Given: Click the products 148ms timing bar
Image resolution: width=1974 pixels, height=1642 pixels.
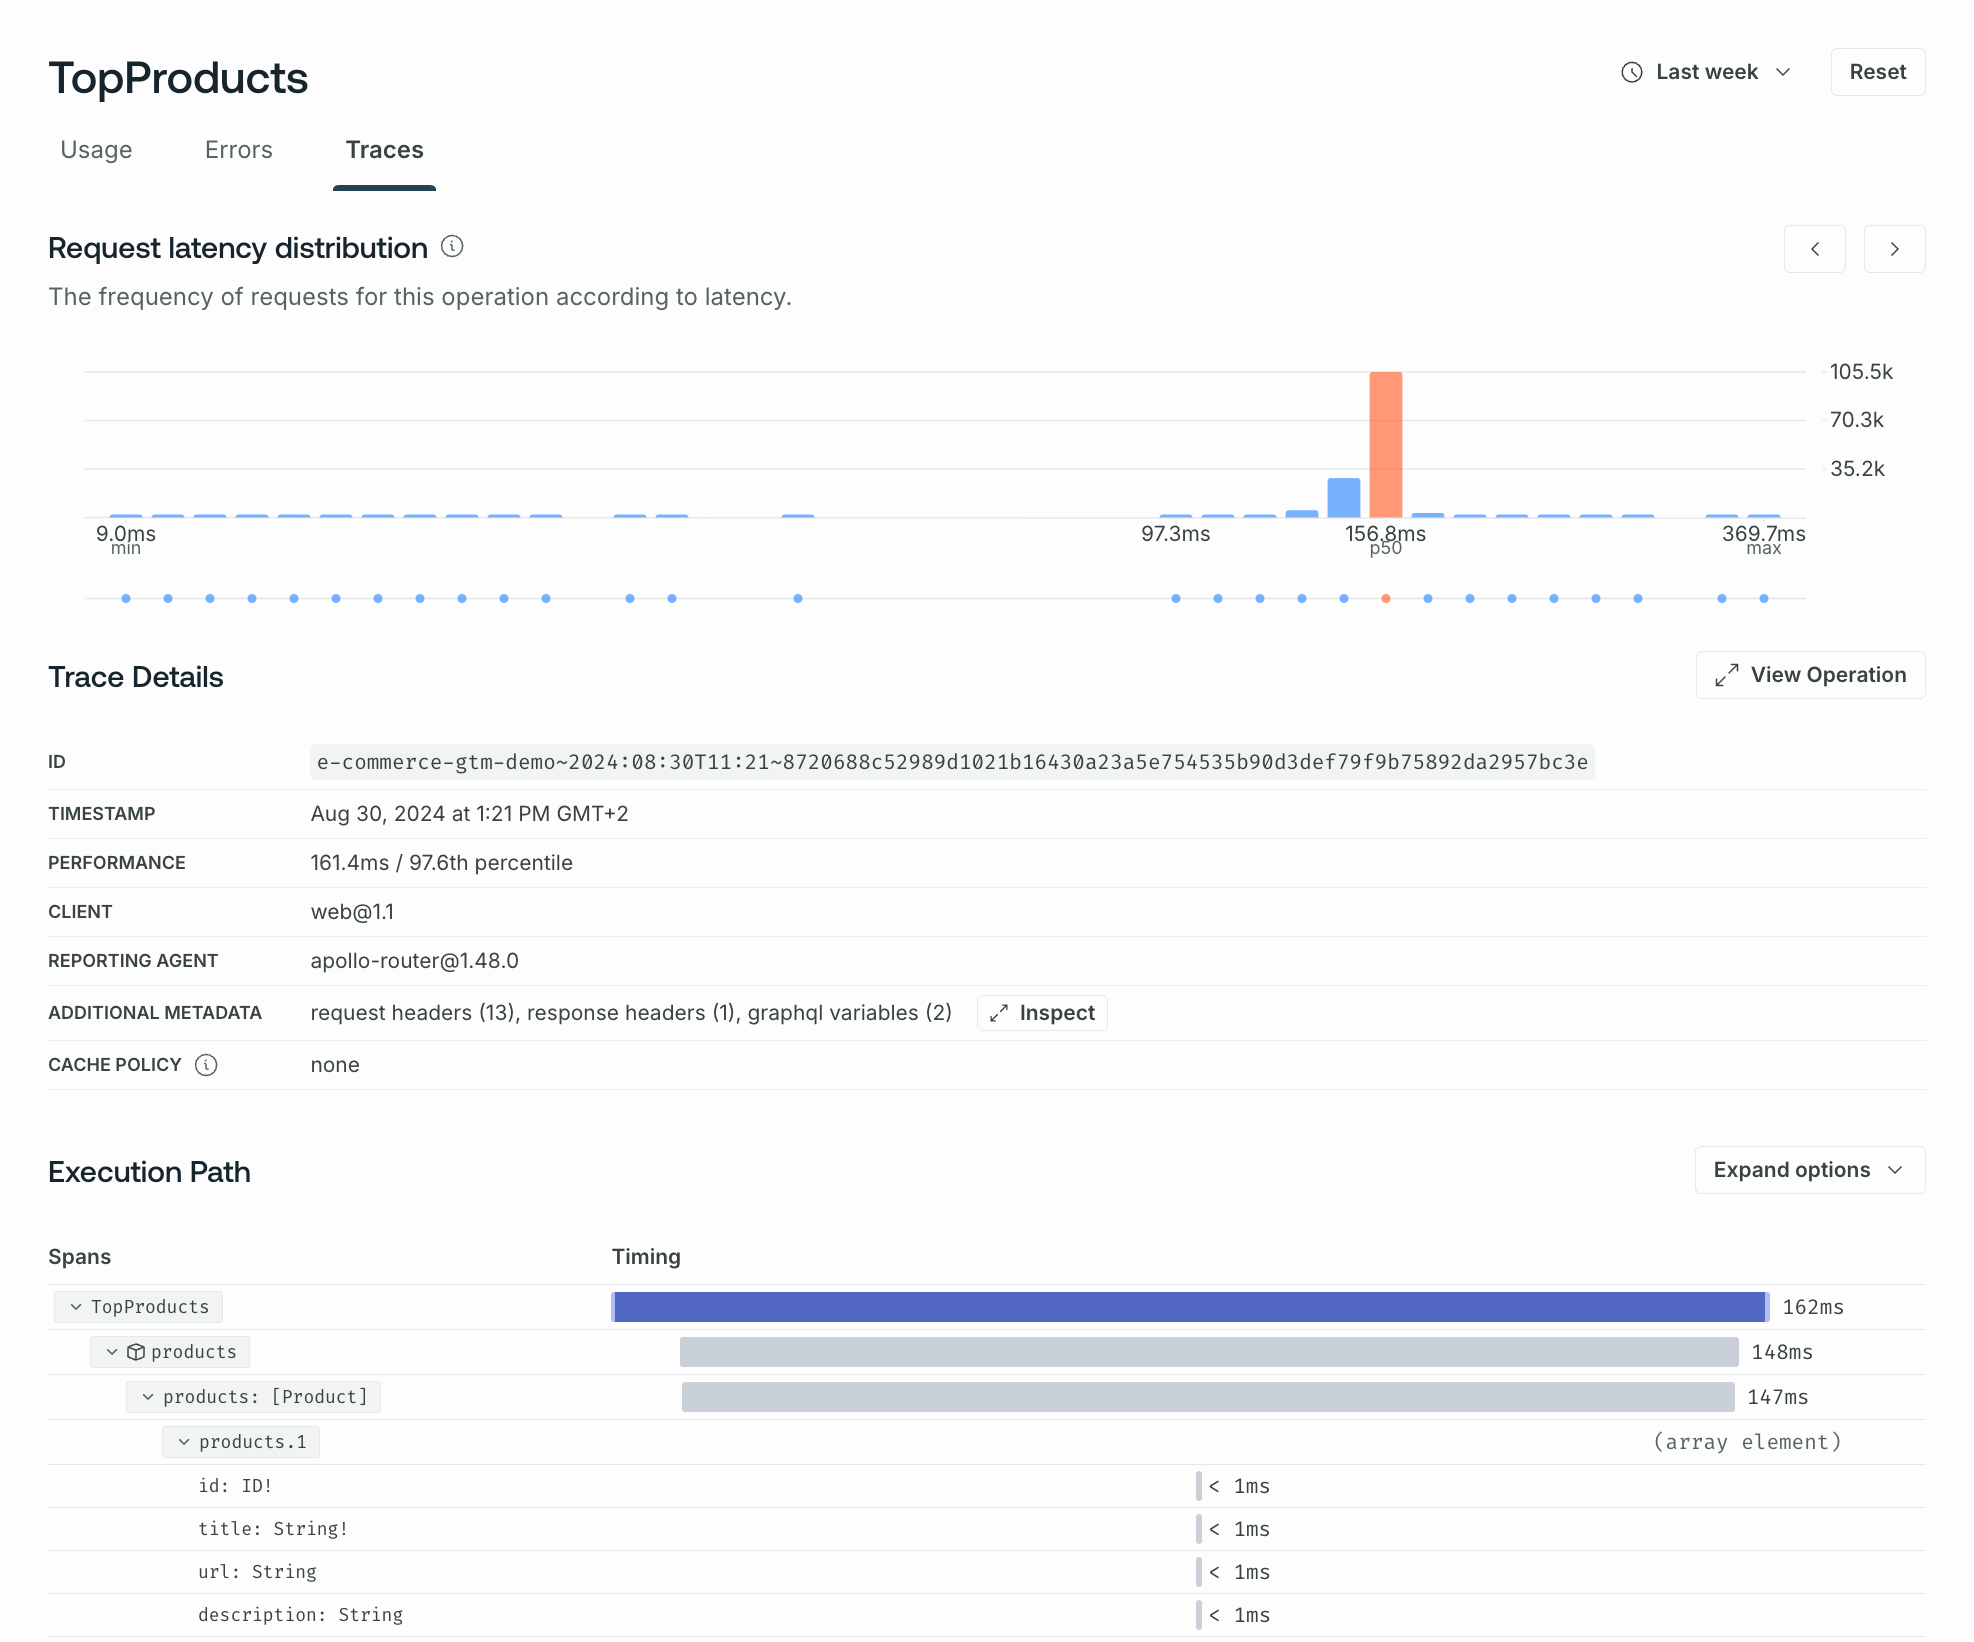Looking at the screenshot, I should (1209, 1352).
